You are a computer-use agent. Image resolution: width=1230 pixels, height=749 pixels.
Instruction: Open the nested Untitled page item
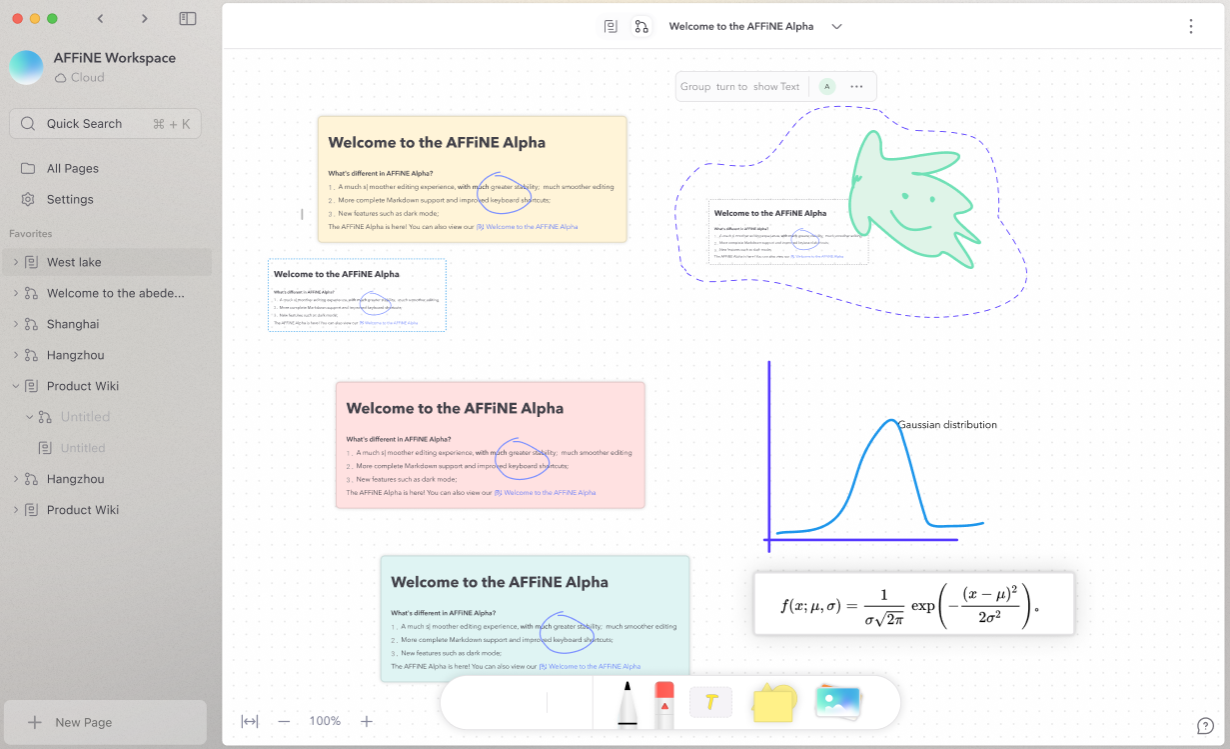pos(83,448)
